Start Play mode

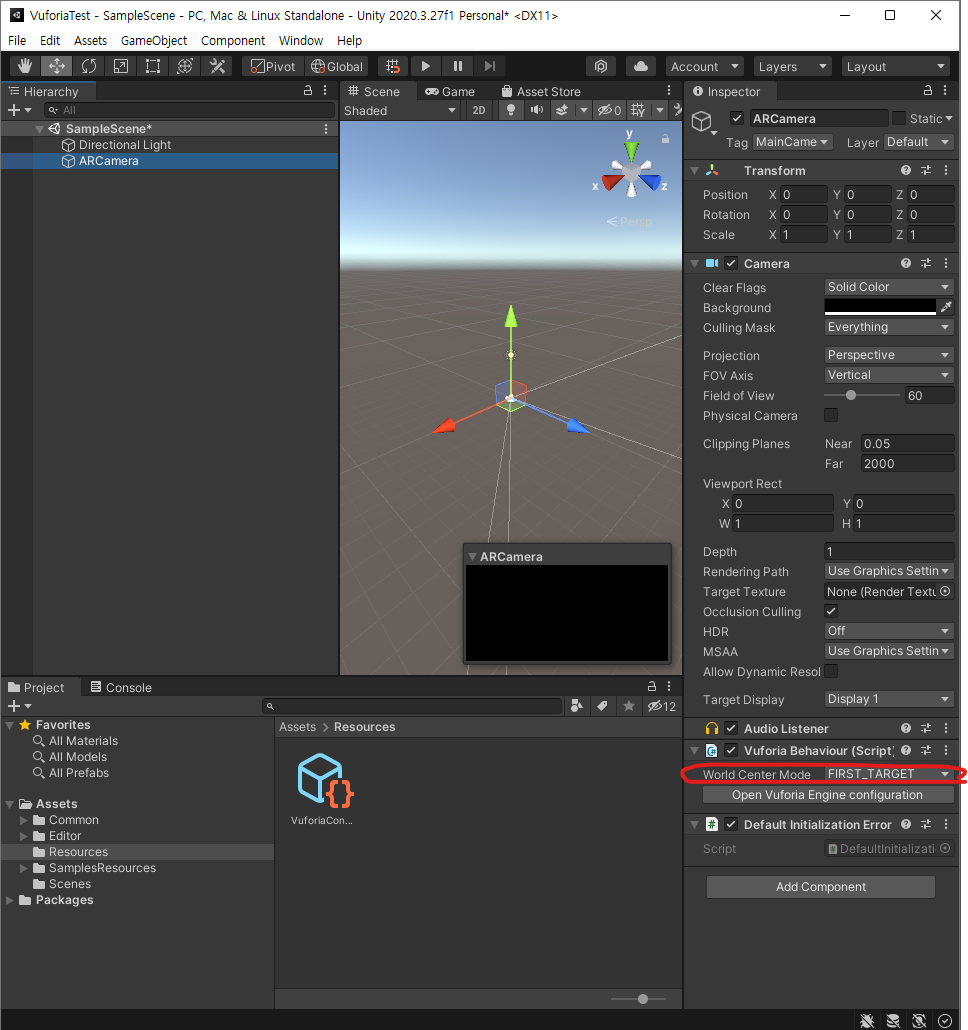426,66
